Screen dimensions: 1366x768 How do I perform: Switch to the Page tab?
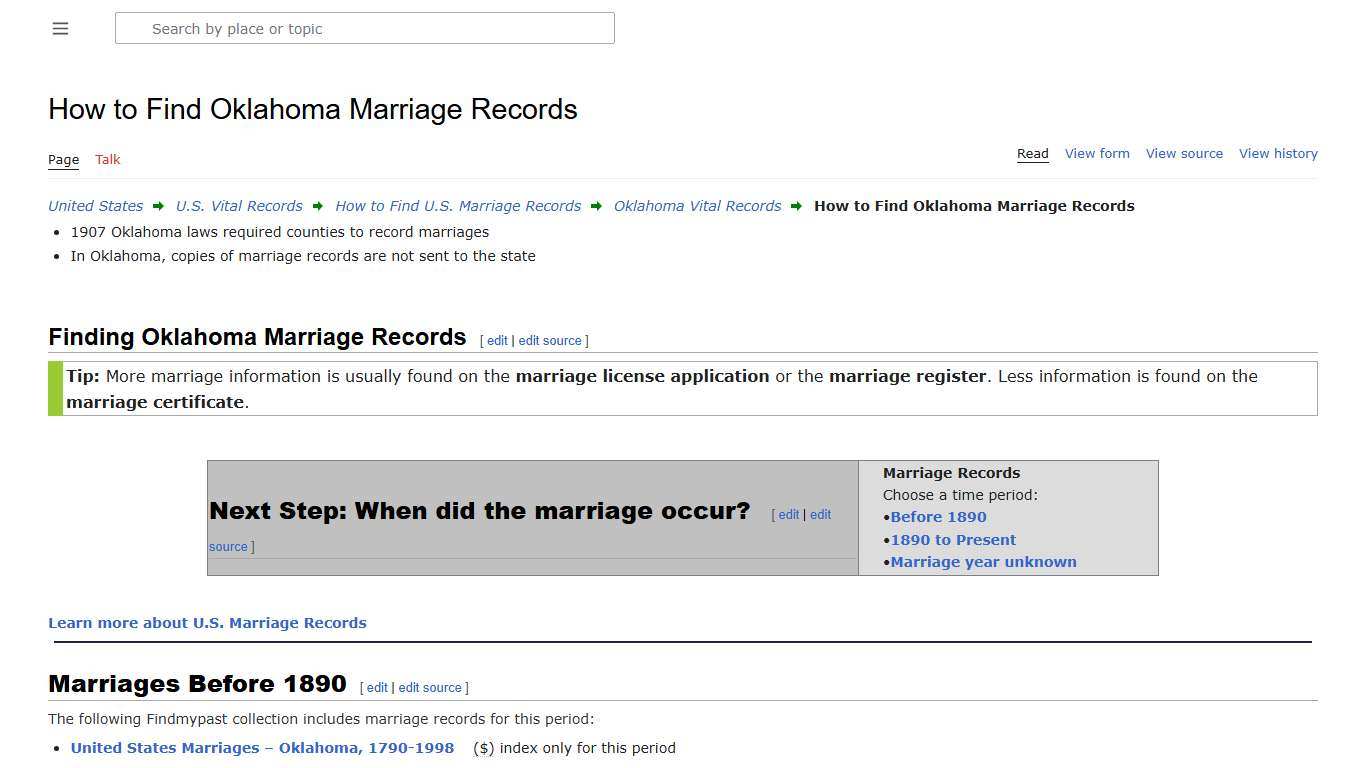click(x=63, y=159)
